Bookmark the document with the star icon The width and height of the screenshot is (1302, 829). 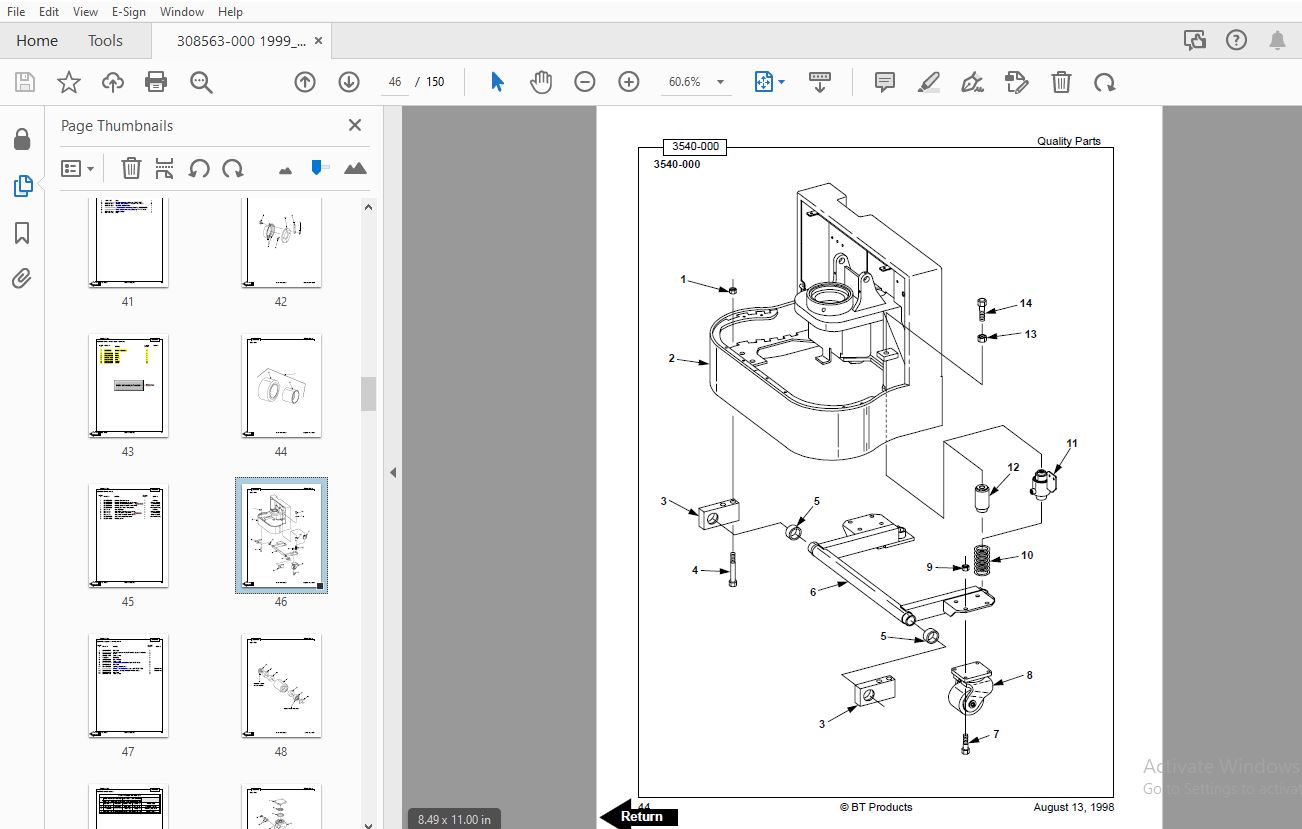tap(68, 82)
